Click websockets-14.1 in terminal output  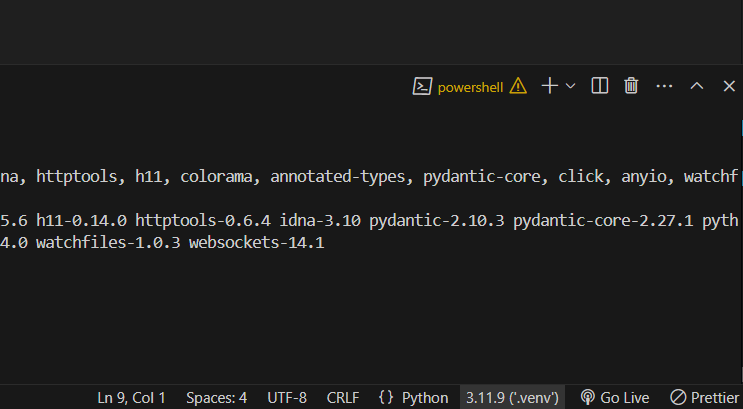[256, 243]
